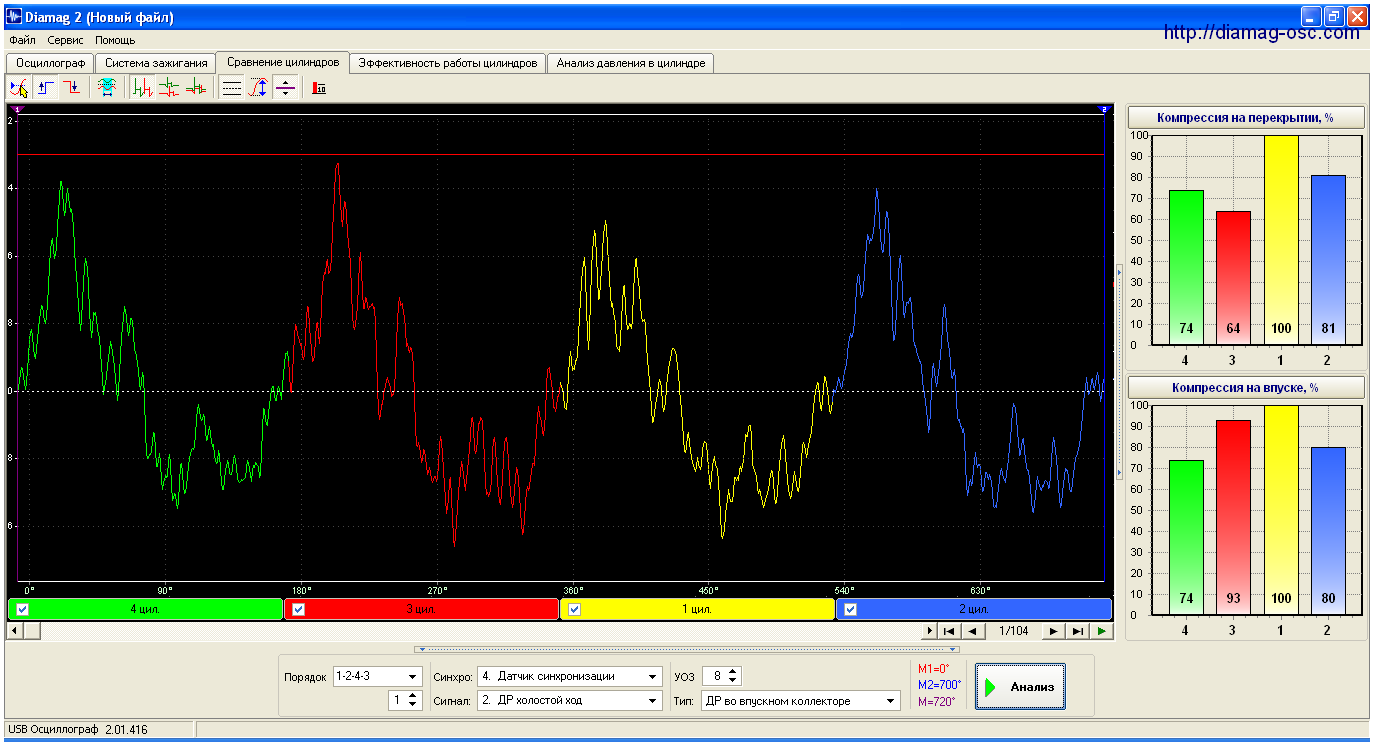Decrease the cylinder number stepper below Порядок
Screen dimensions: 1374x742
pos(414,705)
